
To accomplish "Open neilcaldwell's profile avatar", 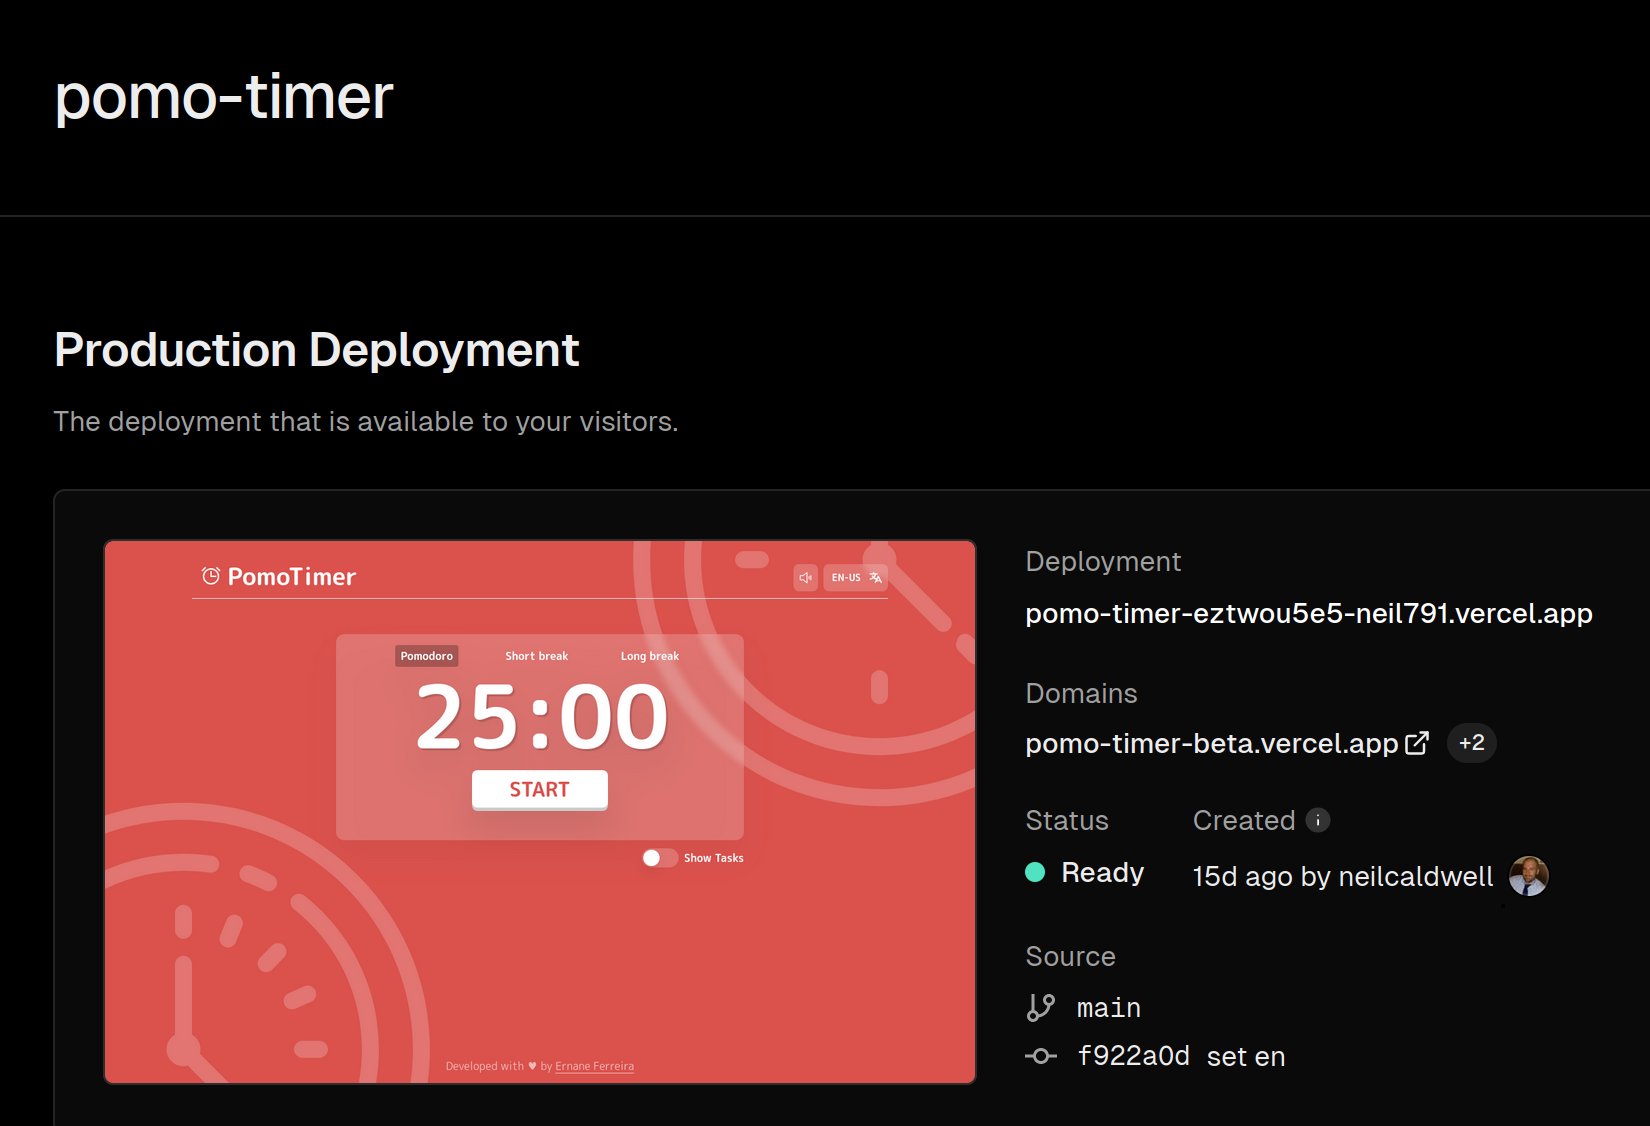I will [1528, 876].
